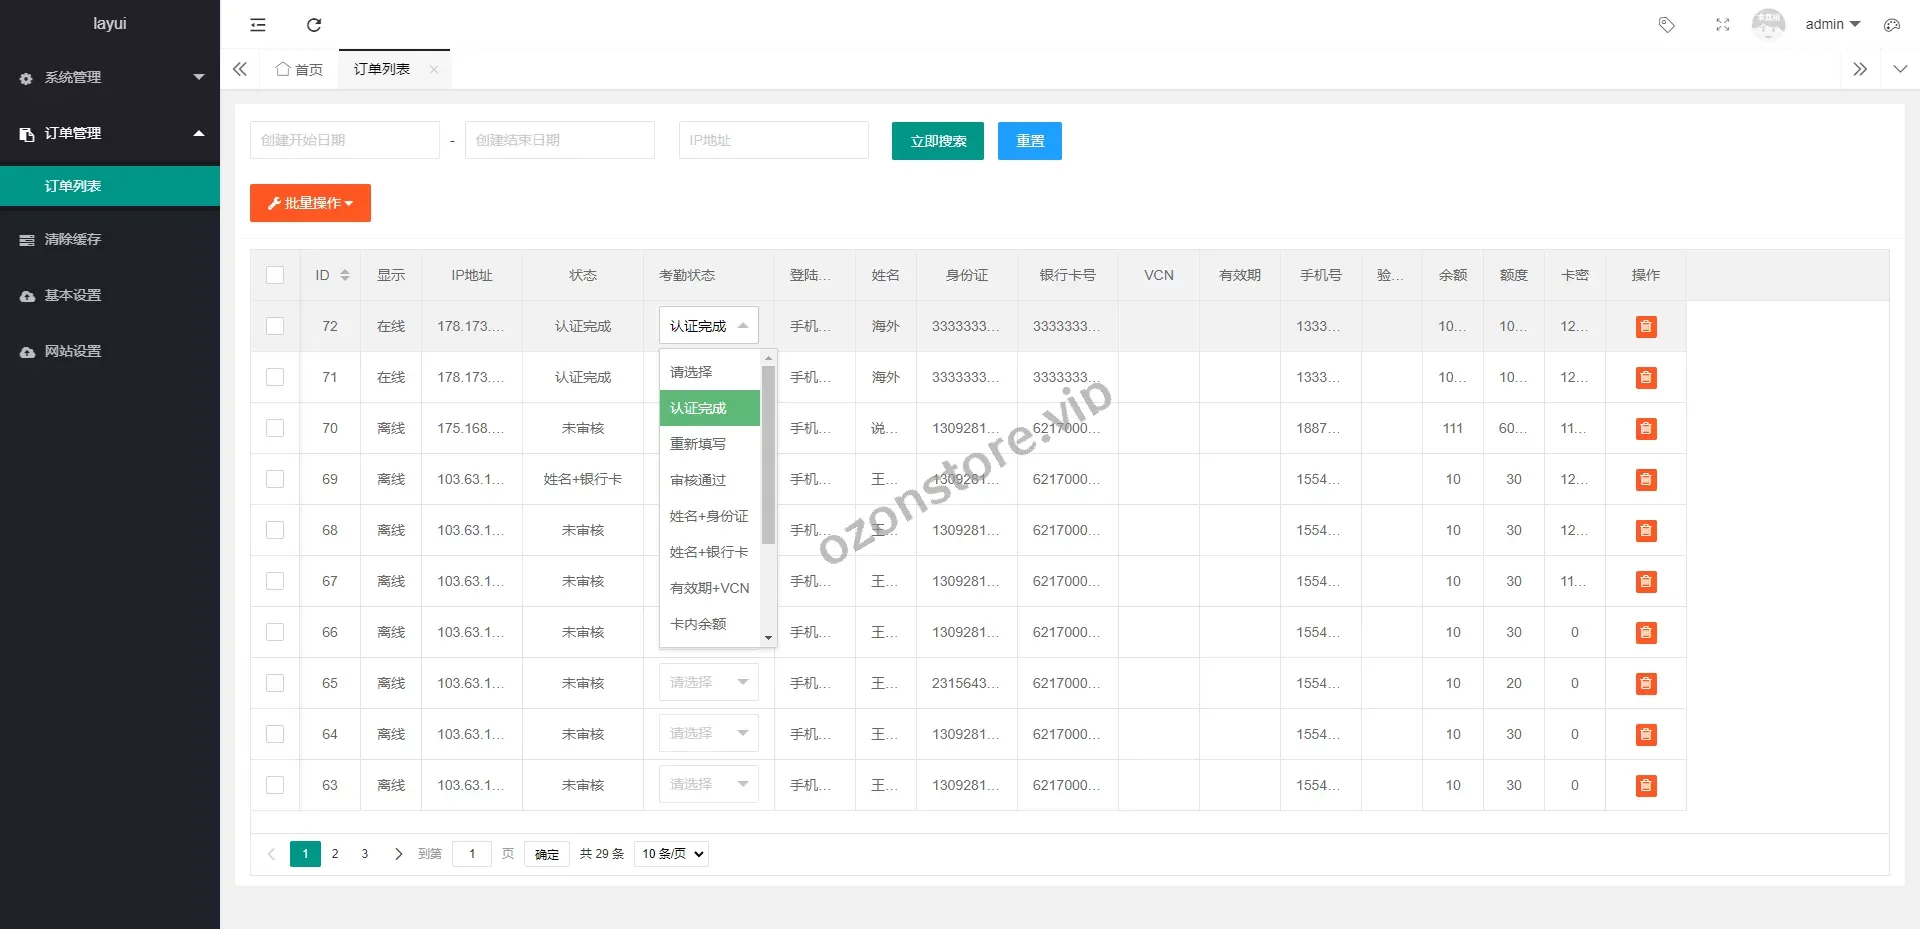Screen dimensions: 1920x929
Task: Switch to the 首页 tab
Action: pyautogui.click(x=299, y=69)
